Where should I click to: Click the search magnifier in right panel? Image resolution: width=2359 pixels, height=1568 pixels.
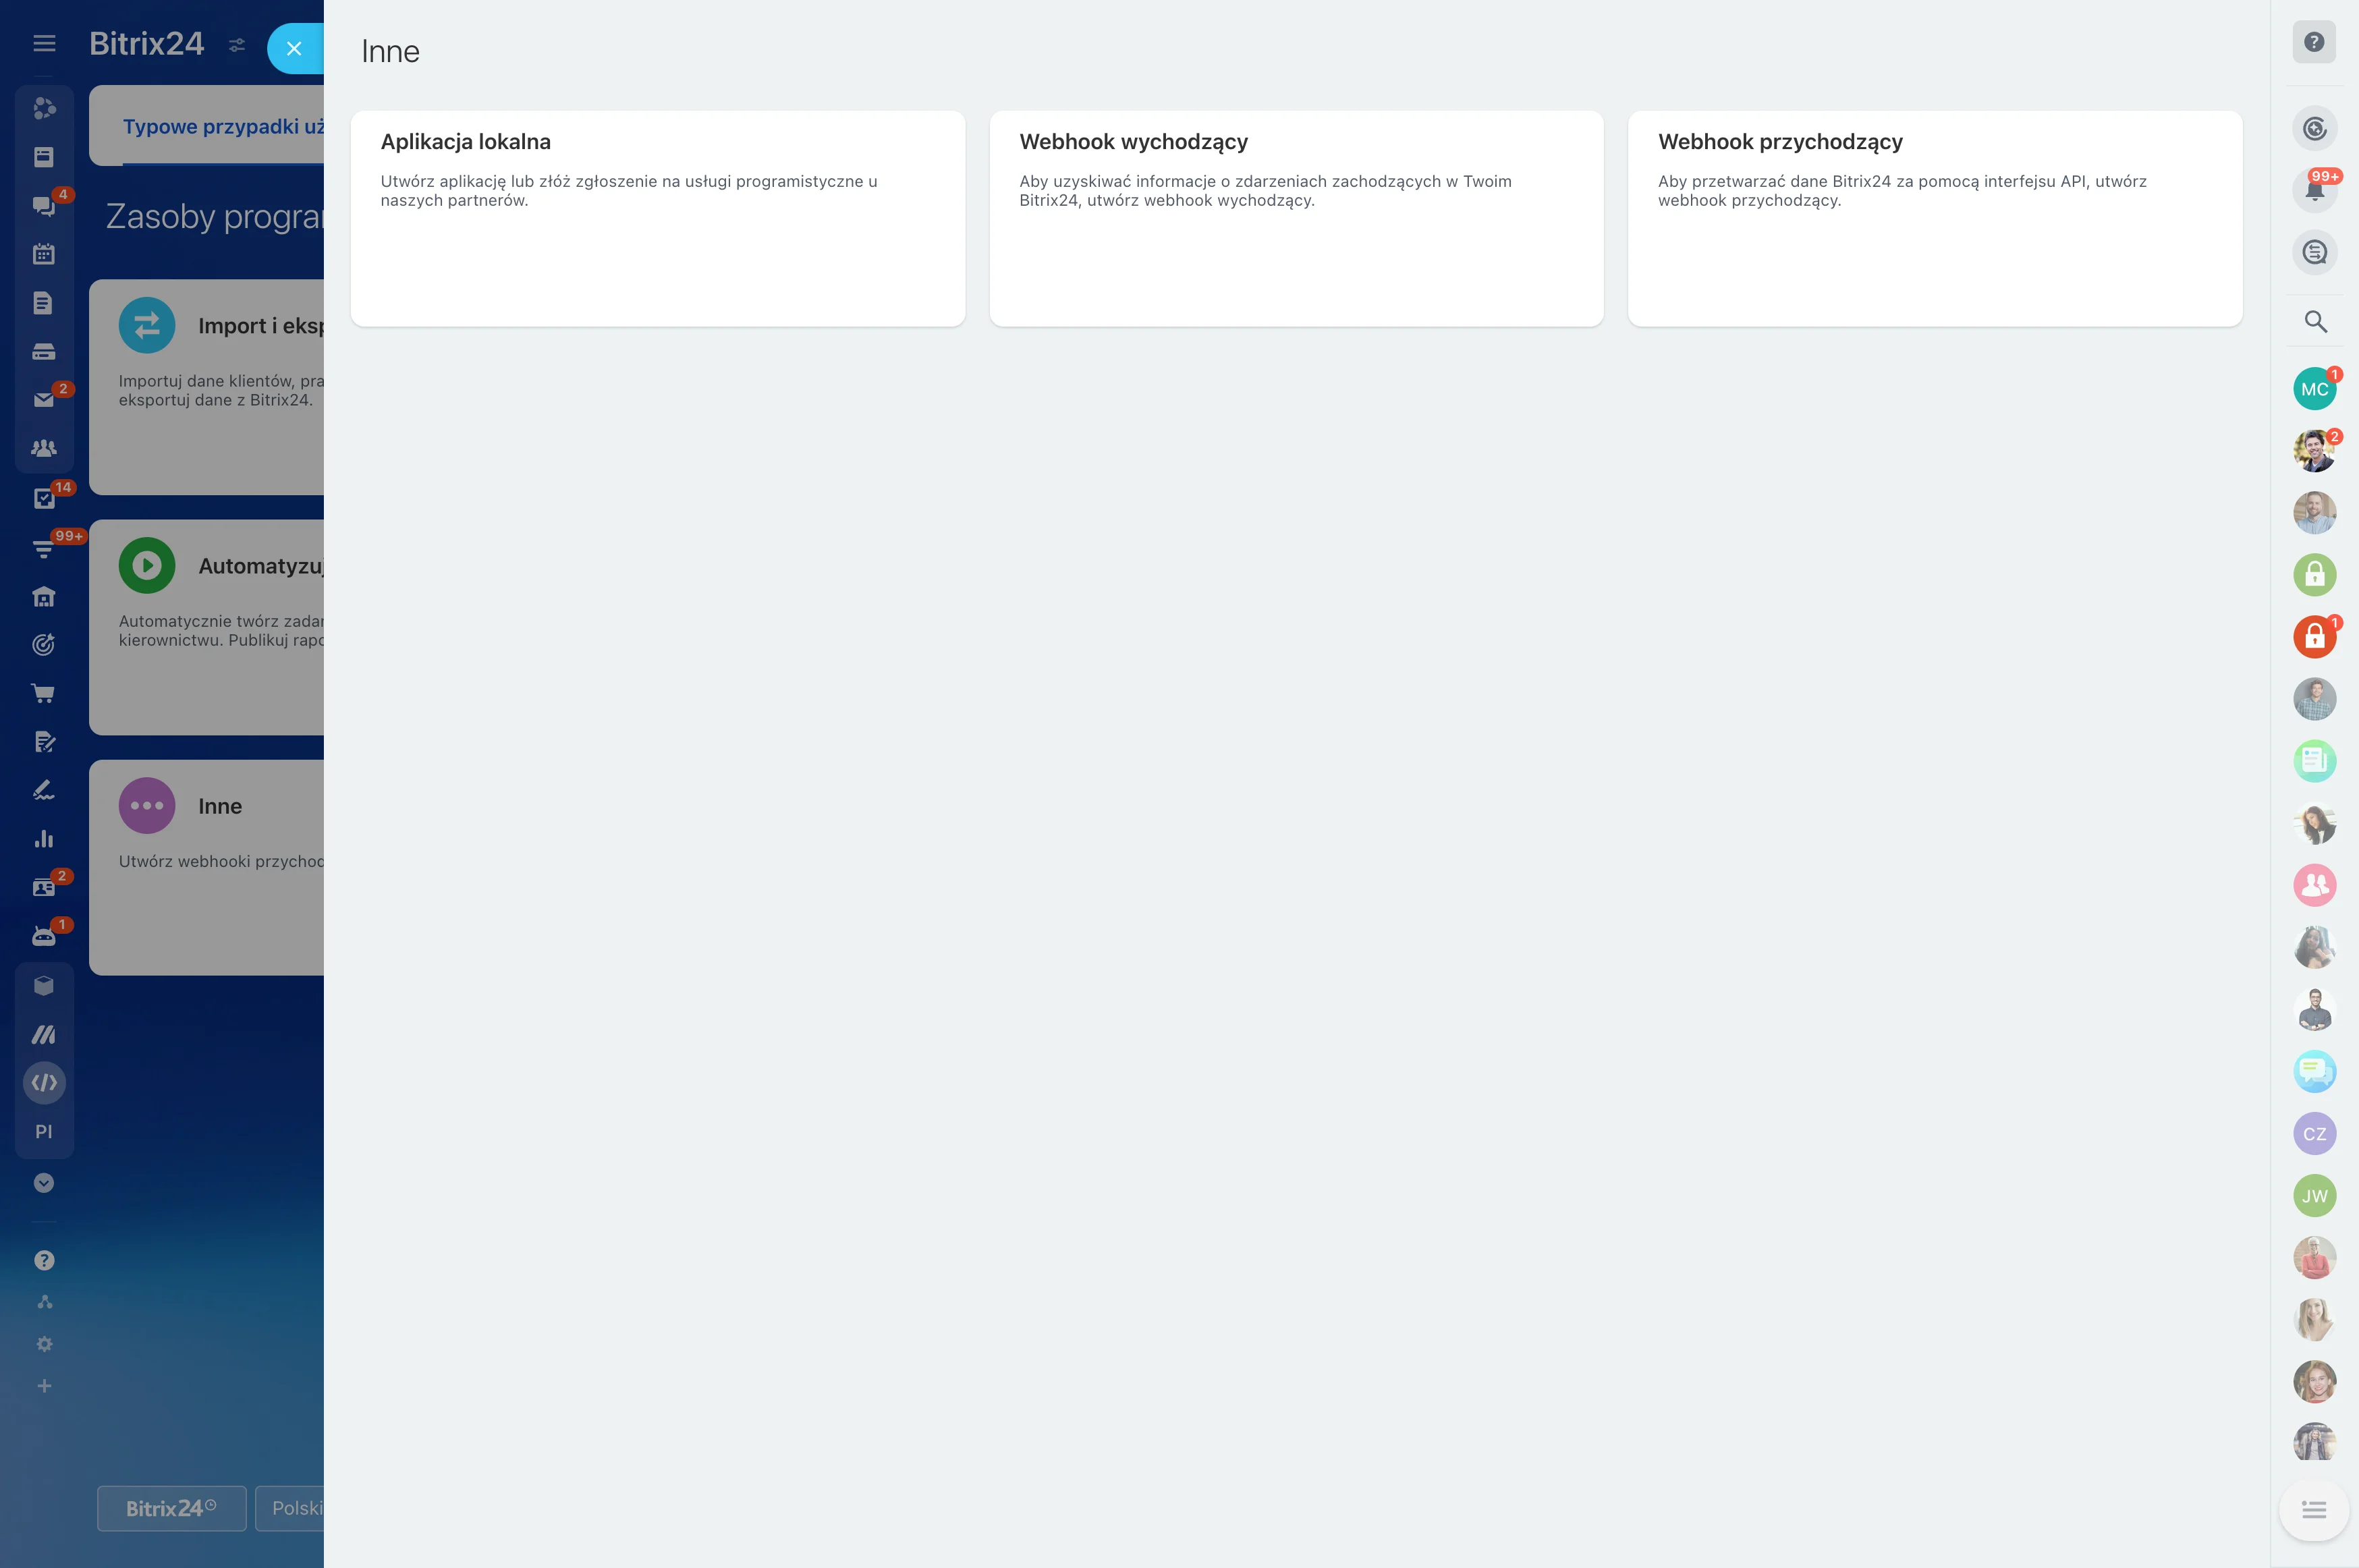pyautogui.click(x=2315, y=321)
